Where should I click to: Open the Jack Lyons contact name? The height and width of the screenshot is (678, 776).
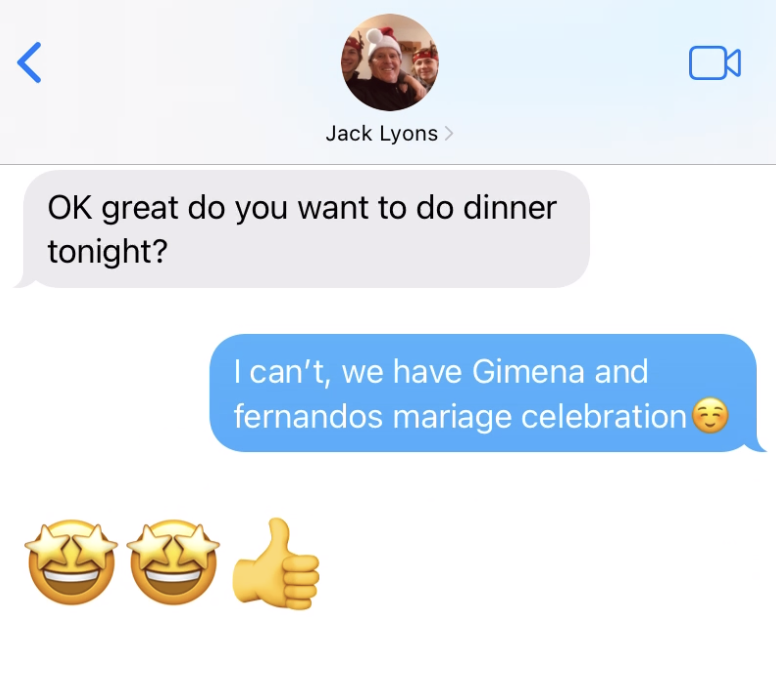point(382,134)
